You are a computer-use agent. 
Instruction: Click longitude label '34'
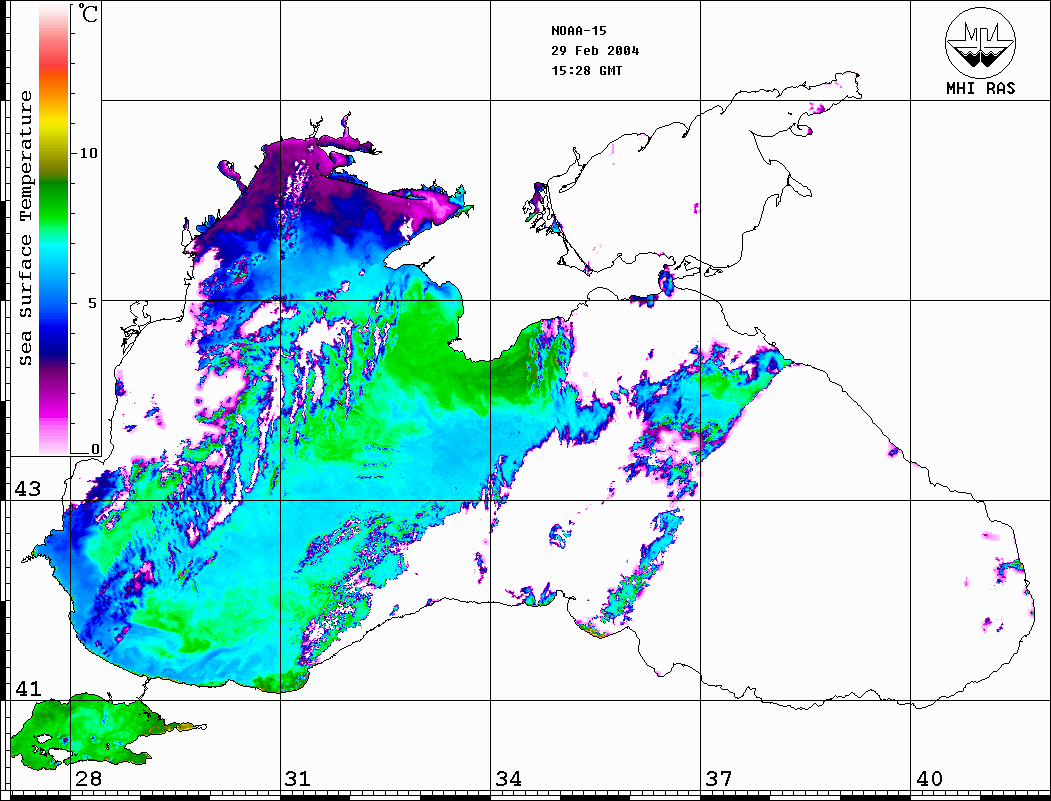(509, 779)
